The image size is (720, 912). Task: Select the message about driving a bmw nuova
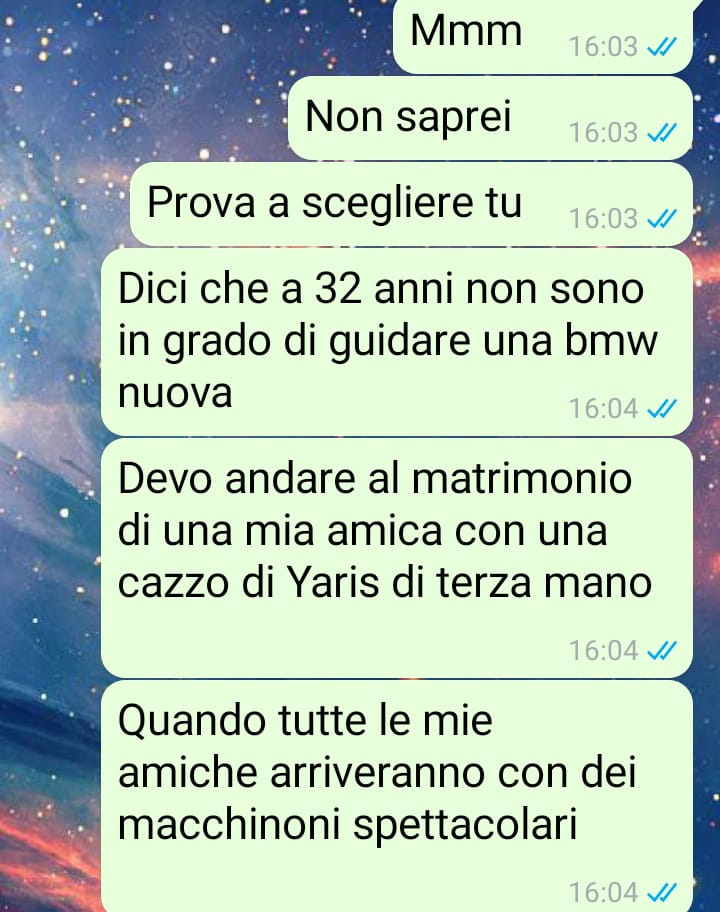(397, 342)
